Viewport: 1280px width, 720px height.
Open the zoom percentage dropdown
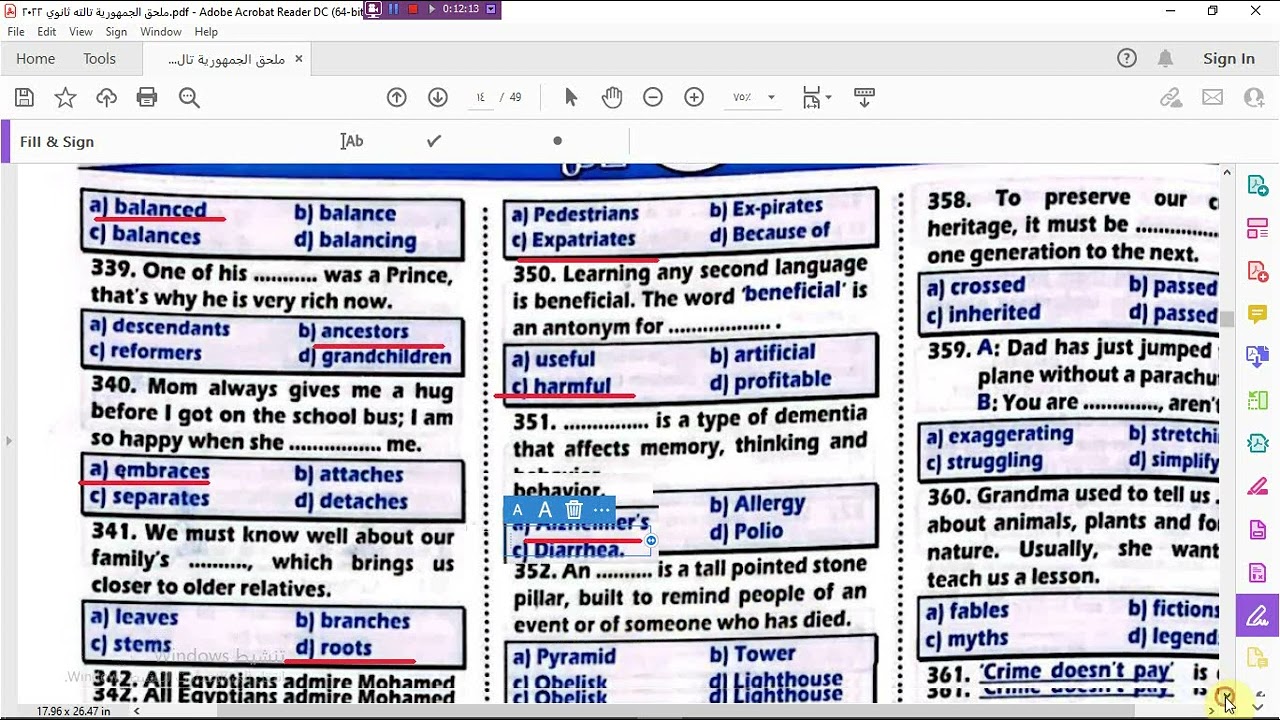tap(771, 97)
